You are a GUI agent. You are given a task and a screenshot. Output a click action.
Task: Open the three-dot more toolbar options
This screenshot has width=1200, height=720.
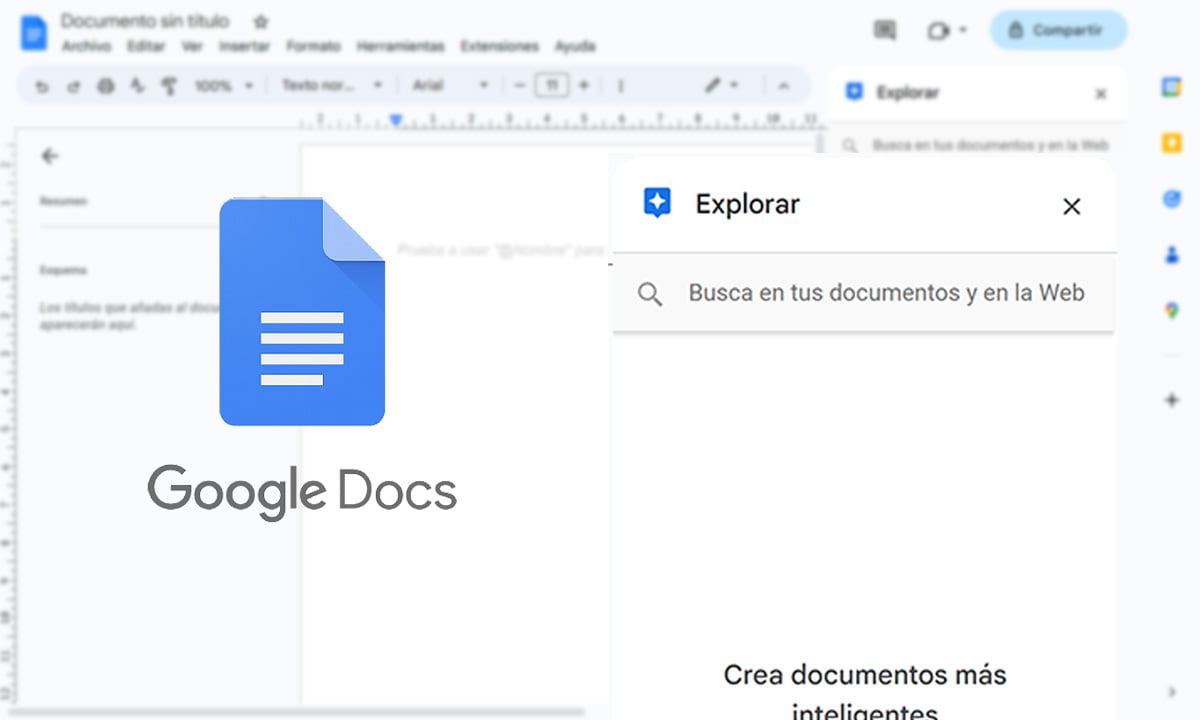pos(621,86)
